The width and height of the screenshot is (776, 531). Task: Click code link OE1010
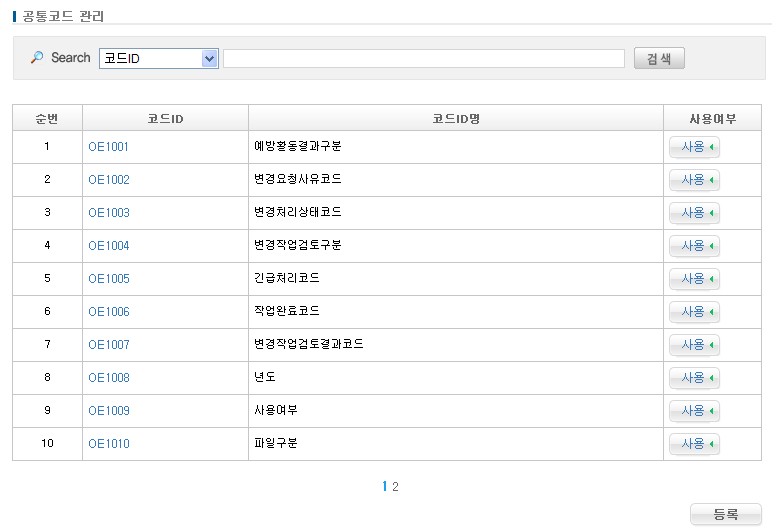coord(108,444)
